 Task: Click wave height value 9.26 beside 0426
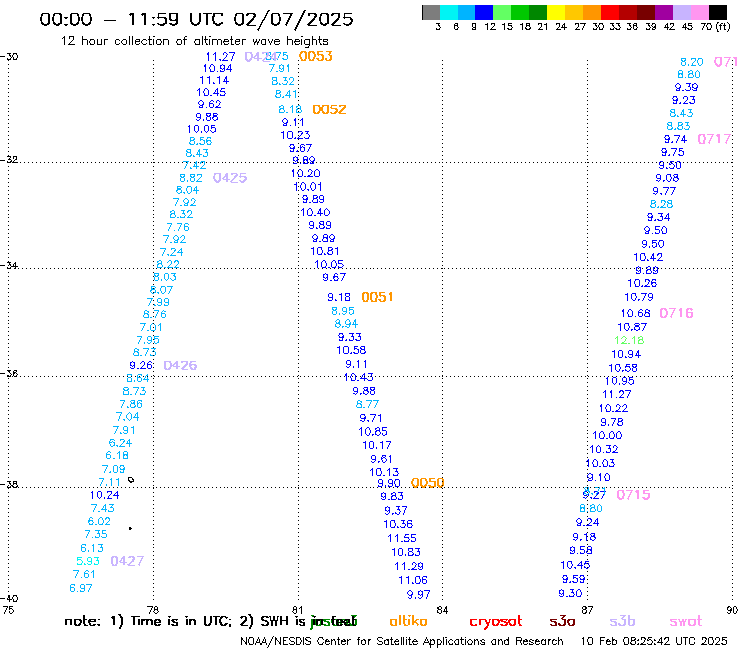[x=141, y=365]
